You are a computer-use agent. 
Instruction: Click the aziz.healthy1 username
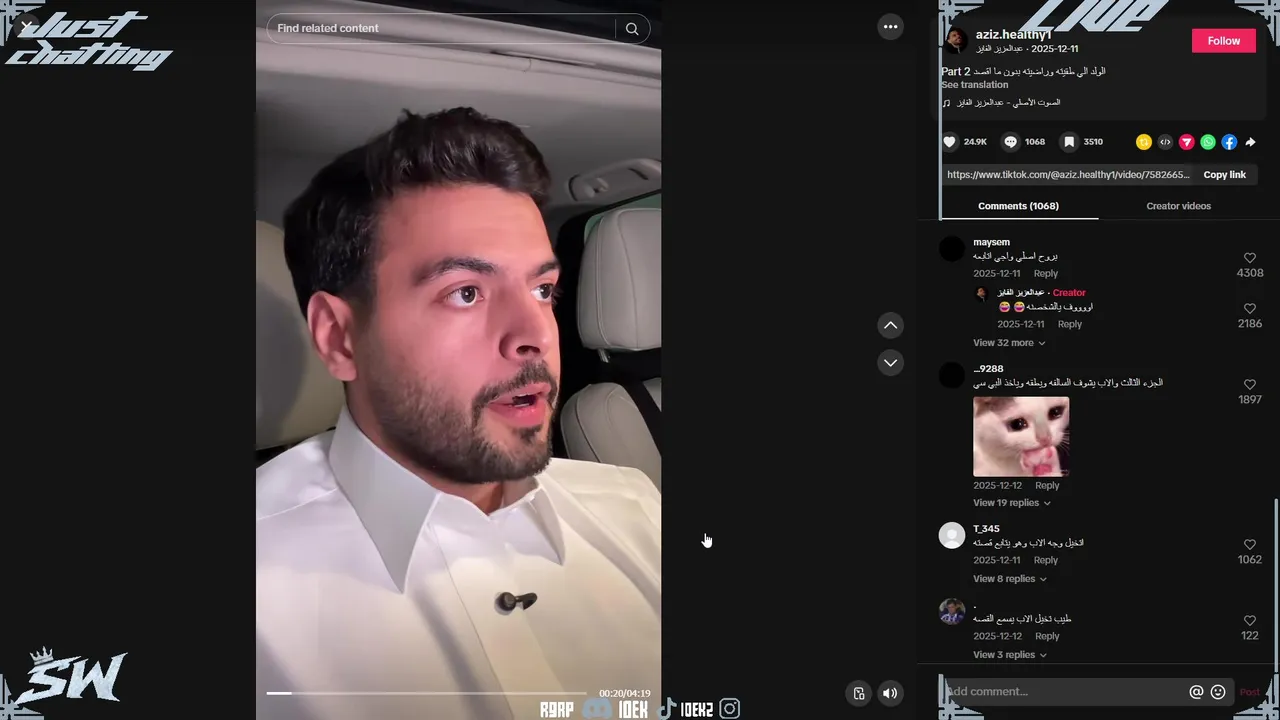tap(1013, 35)
